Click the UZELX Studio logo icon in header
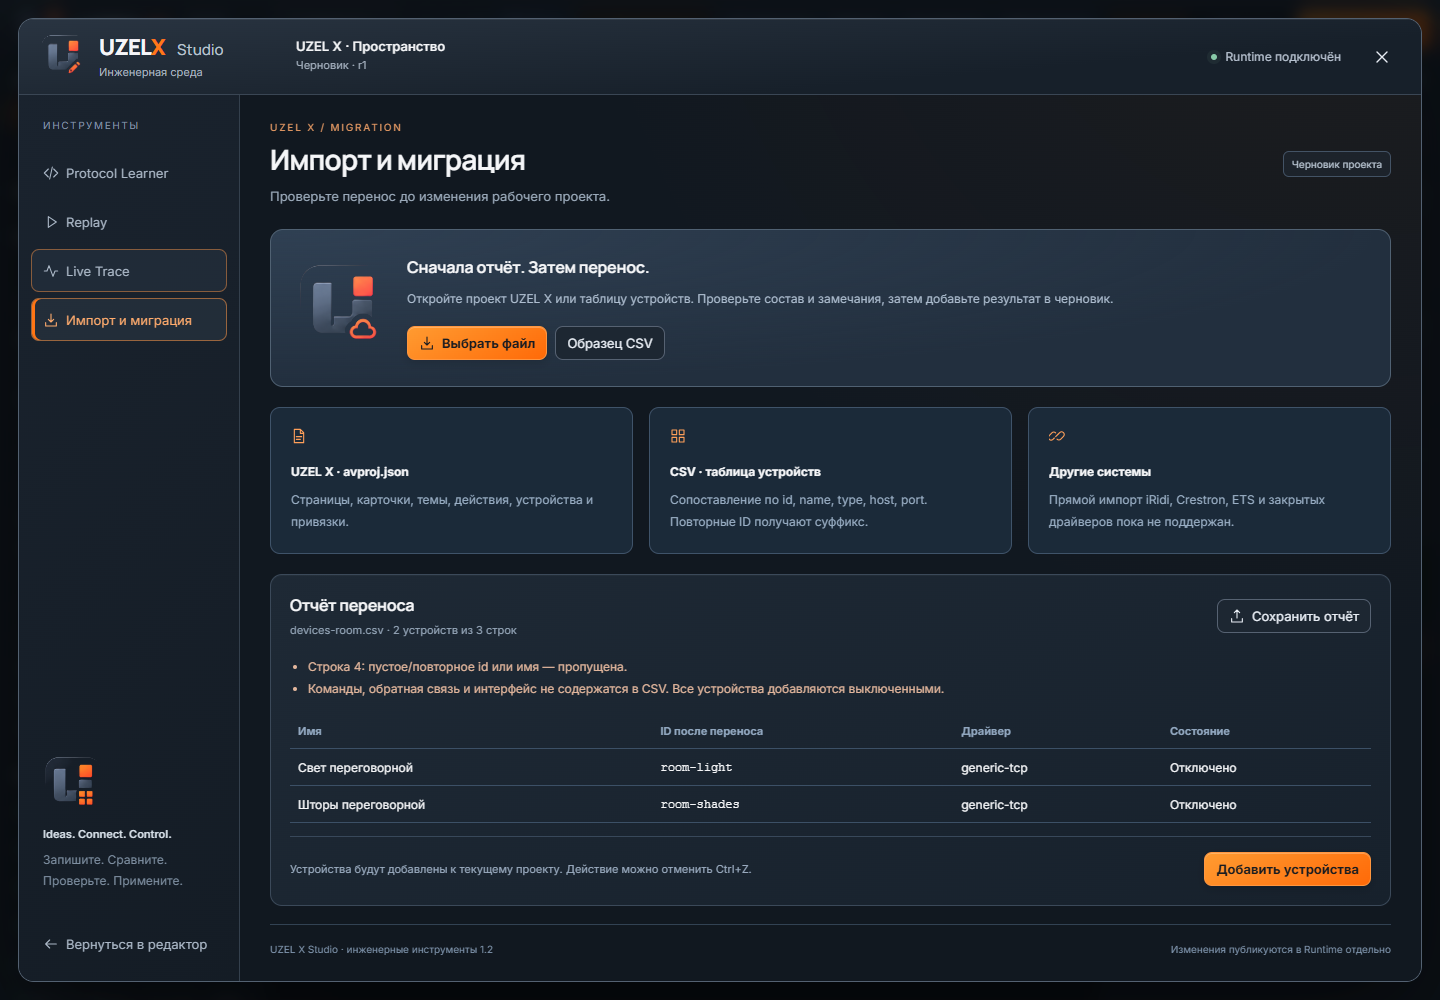1440x1000 pixels. (x=64, y=55)
